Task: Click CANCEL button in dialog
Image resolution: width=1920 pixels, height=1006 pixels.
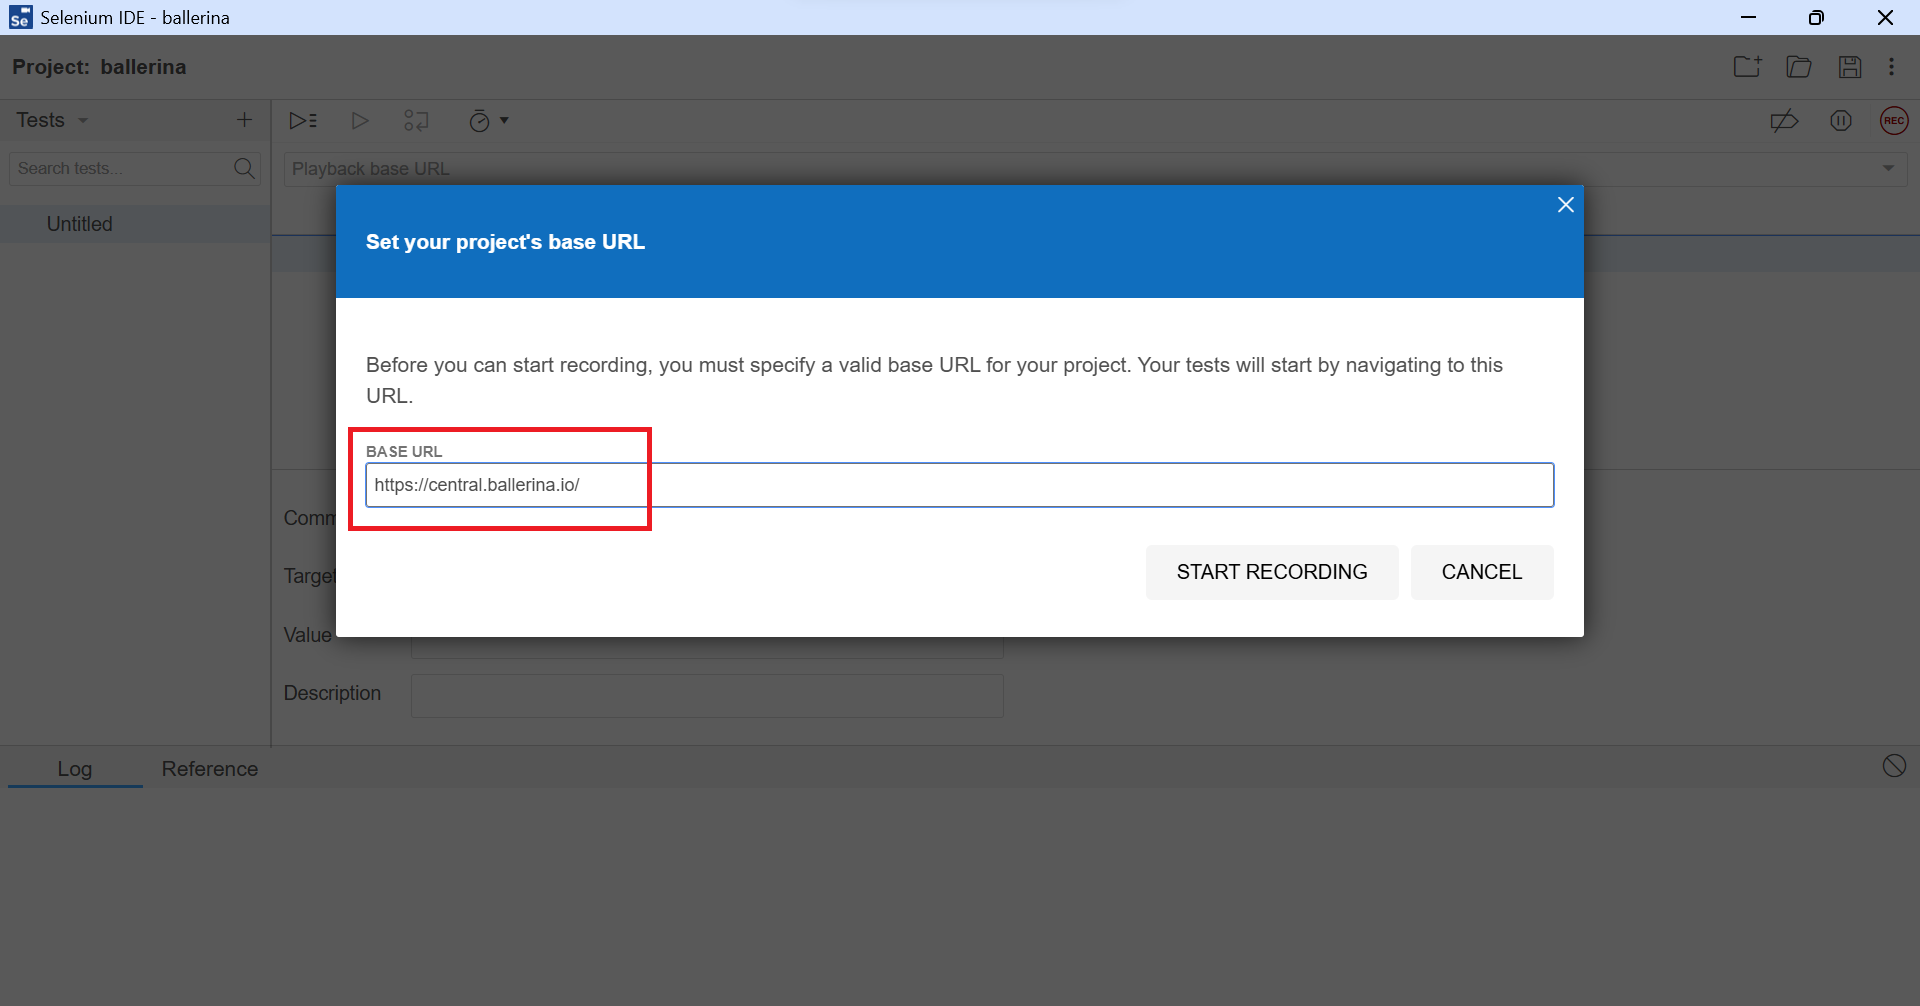Action: [1482, 572]
